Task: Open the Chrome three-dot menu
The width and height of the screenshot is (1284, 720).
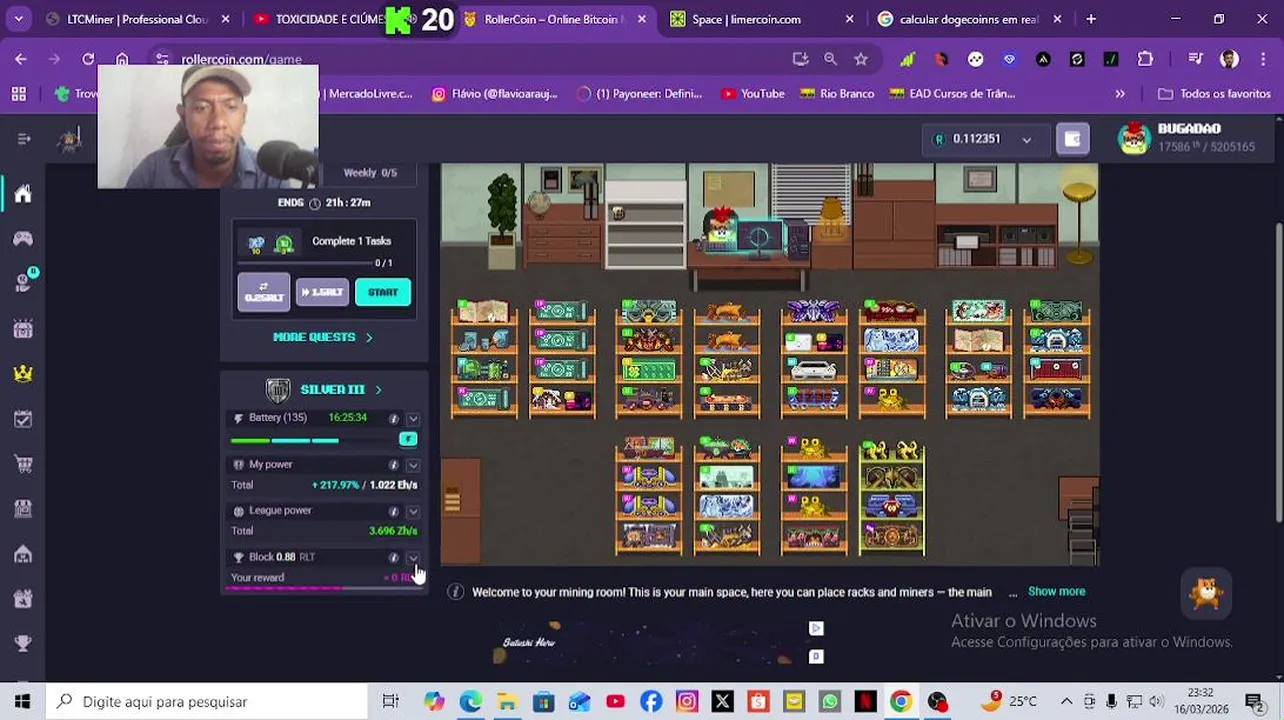Action: [x=1262, y=59]
